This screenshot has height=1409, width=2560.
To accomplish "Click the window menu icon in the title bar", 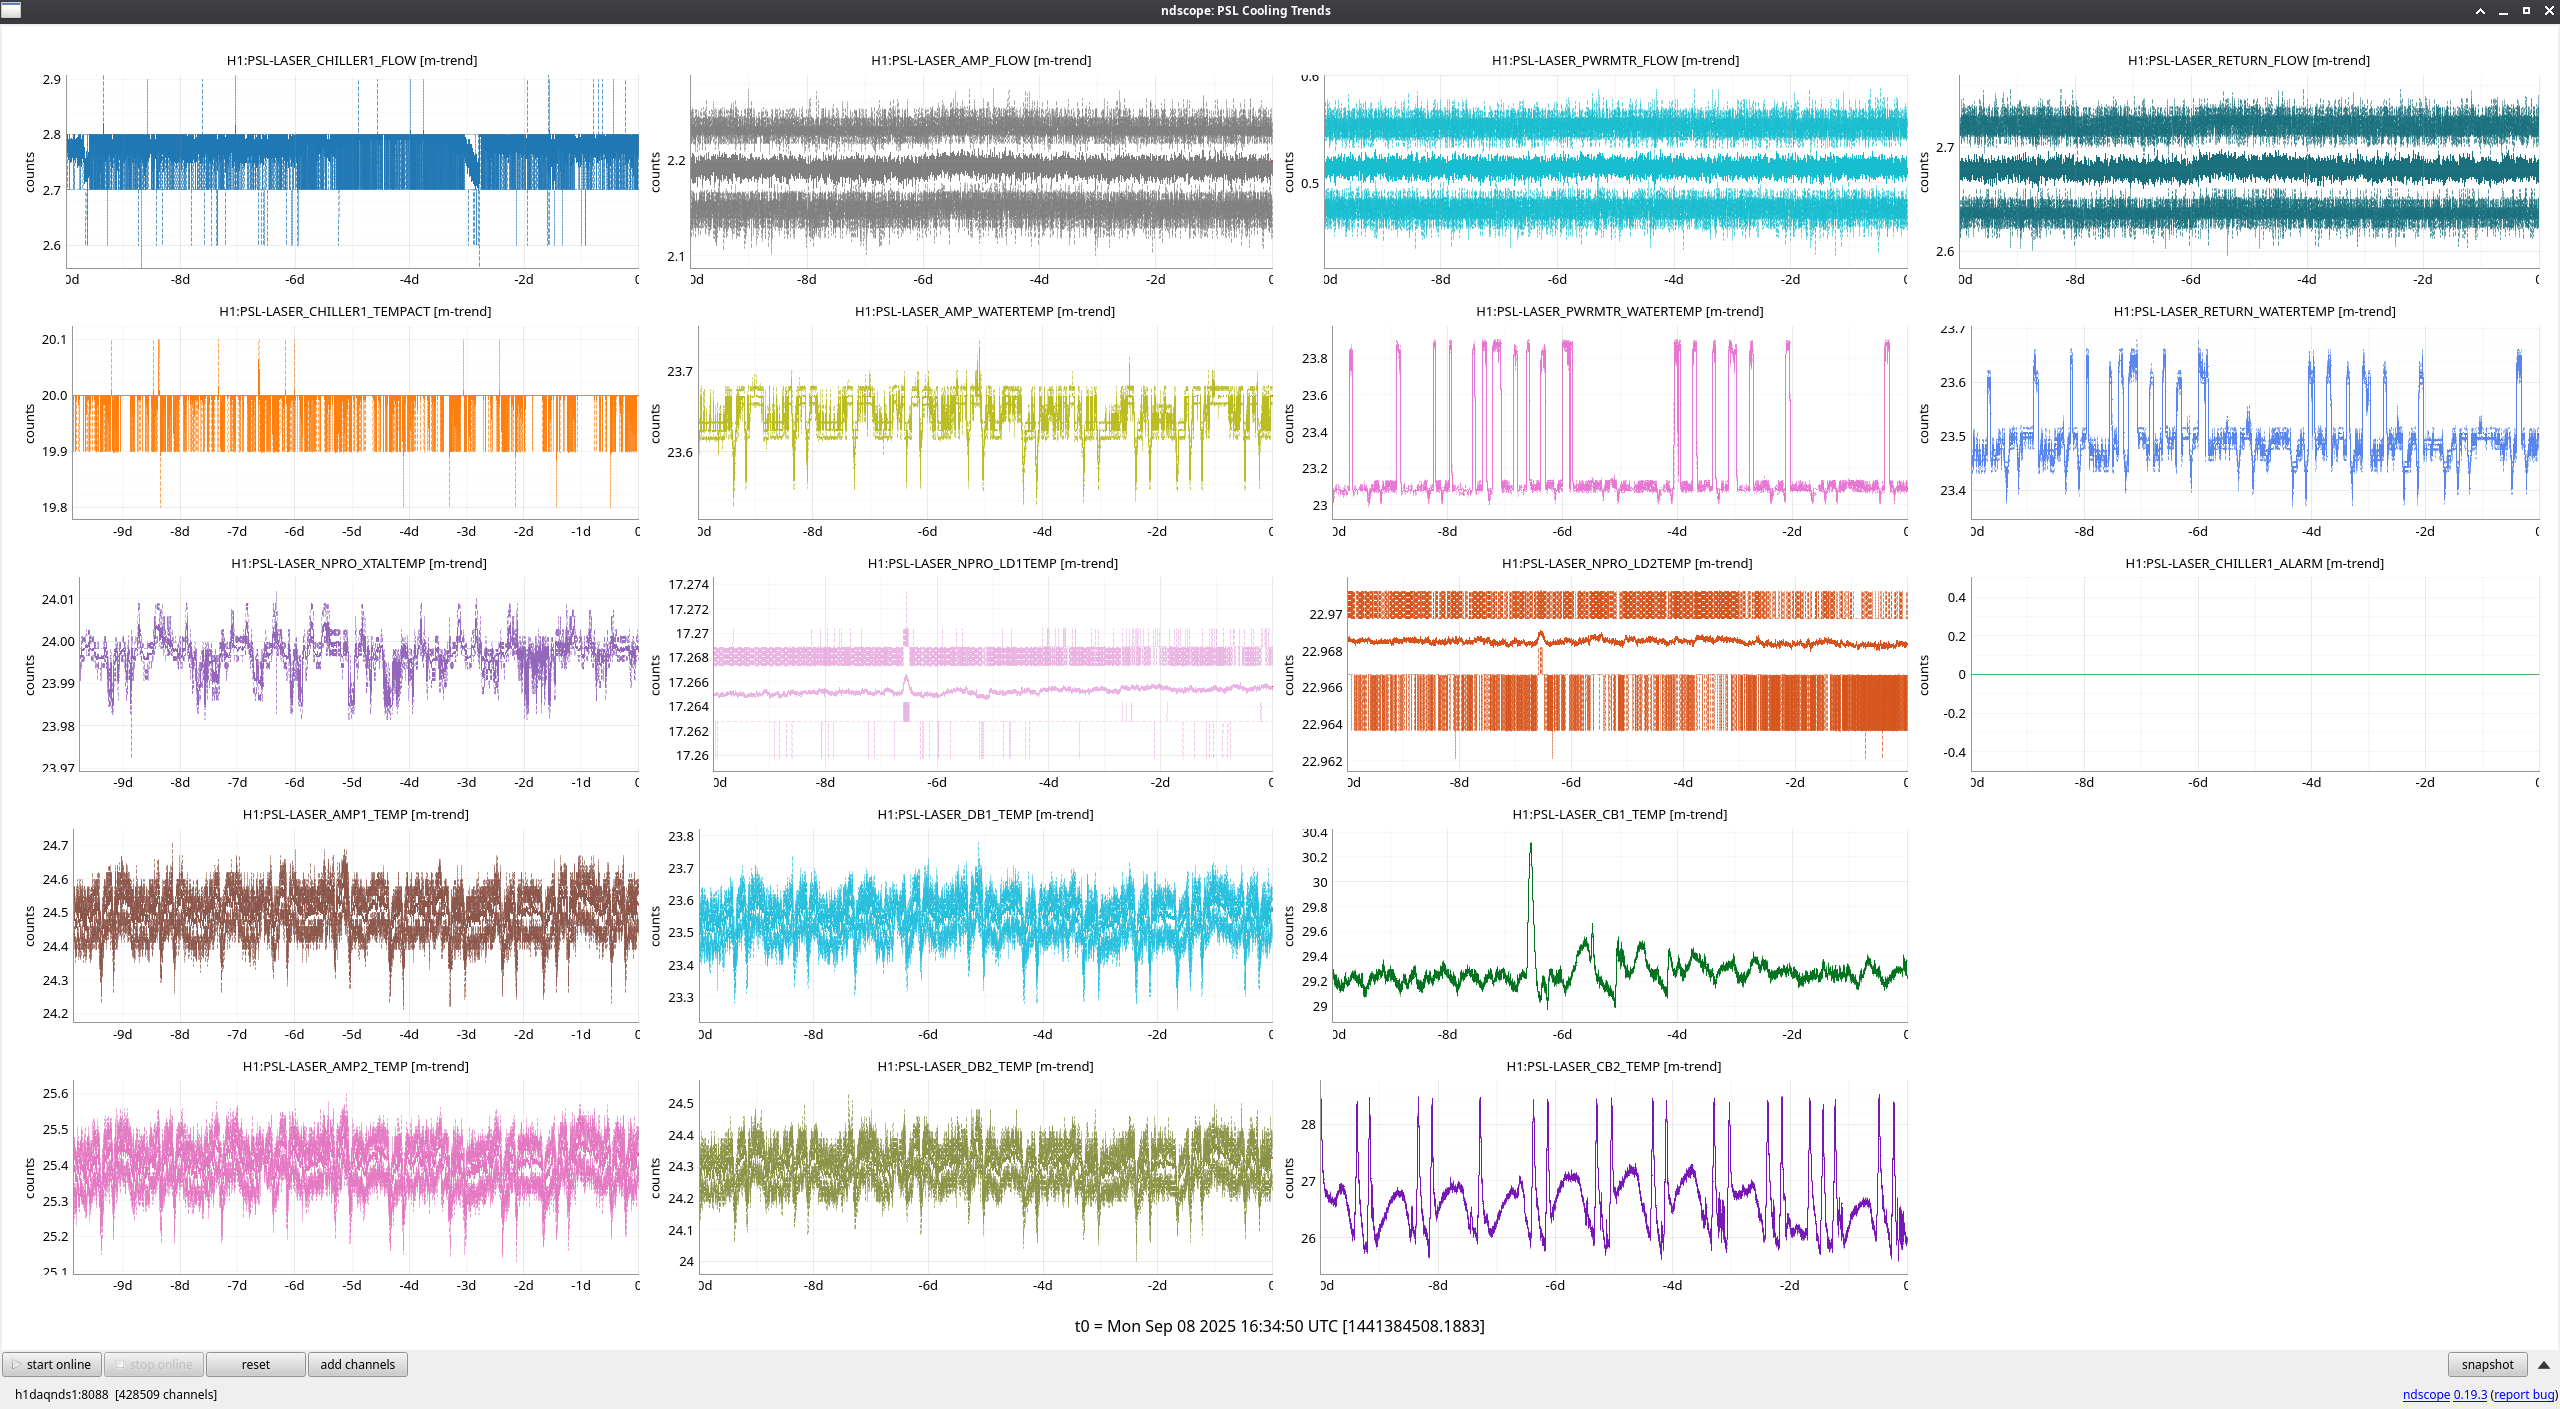I will [x=11, y=10].
